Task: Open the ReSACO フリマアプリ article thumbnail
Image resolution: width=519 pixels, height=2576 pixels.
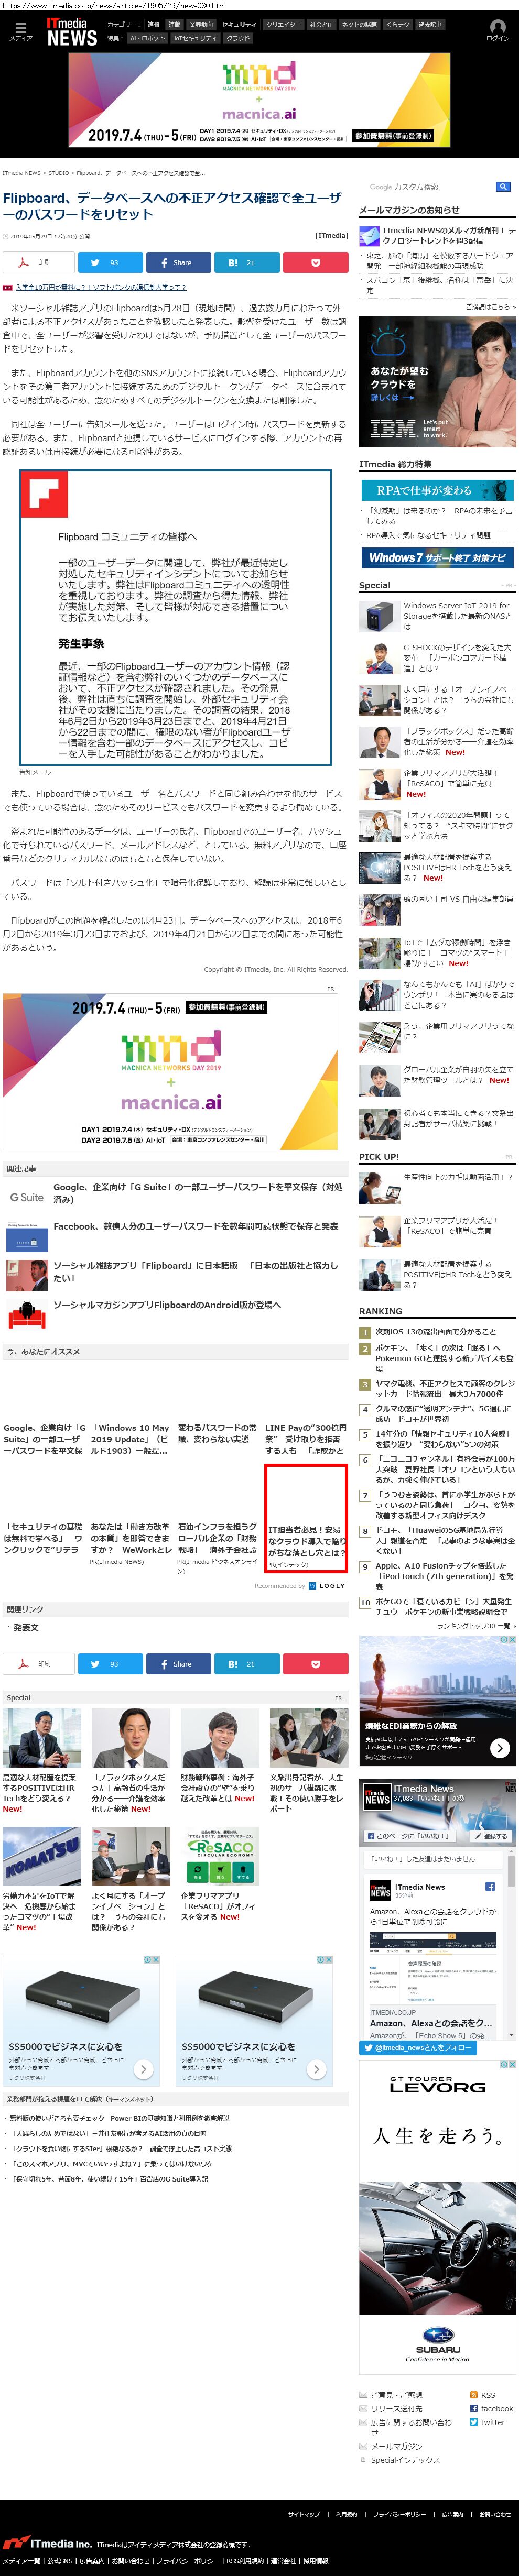Action: tap(220, 1856)
